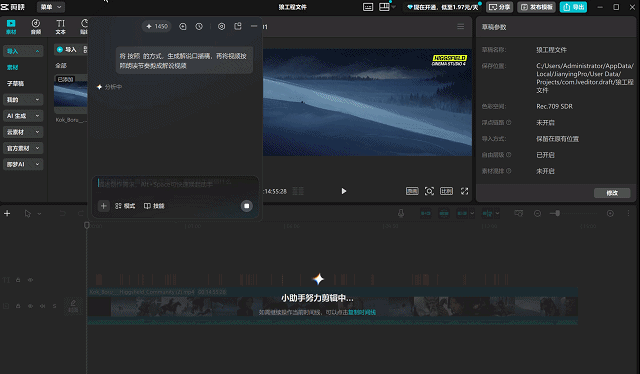The height and width of the screenshot is (374, 640).
Task: Pop out the AI assistant panel
Action: (238, 27)
